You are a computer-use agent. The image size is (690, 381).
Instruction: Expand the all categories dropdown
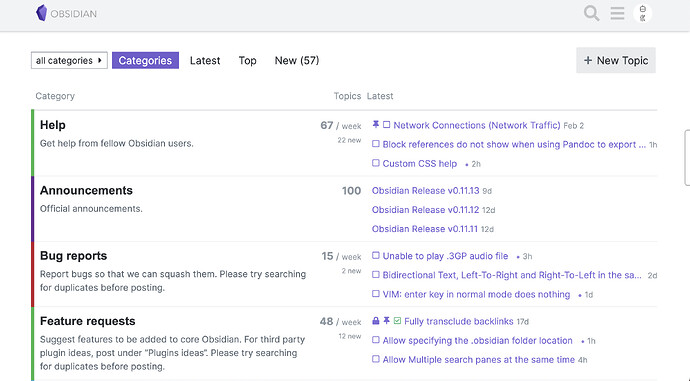coord(69,60)
